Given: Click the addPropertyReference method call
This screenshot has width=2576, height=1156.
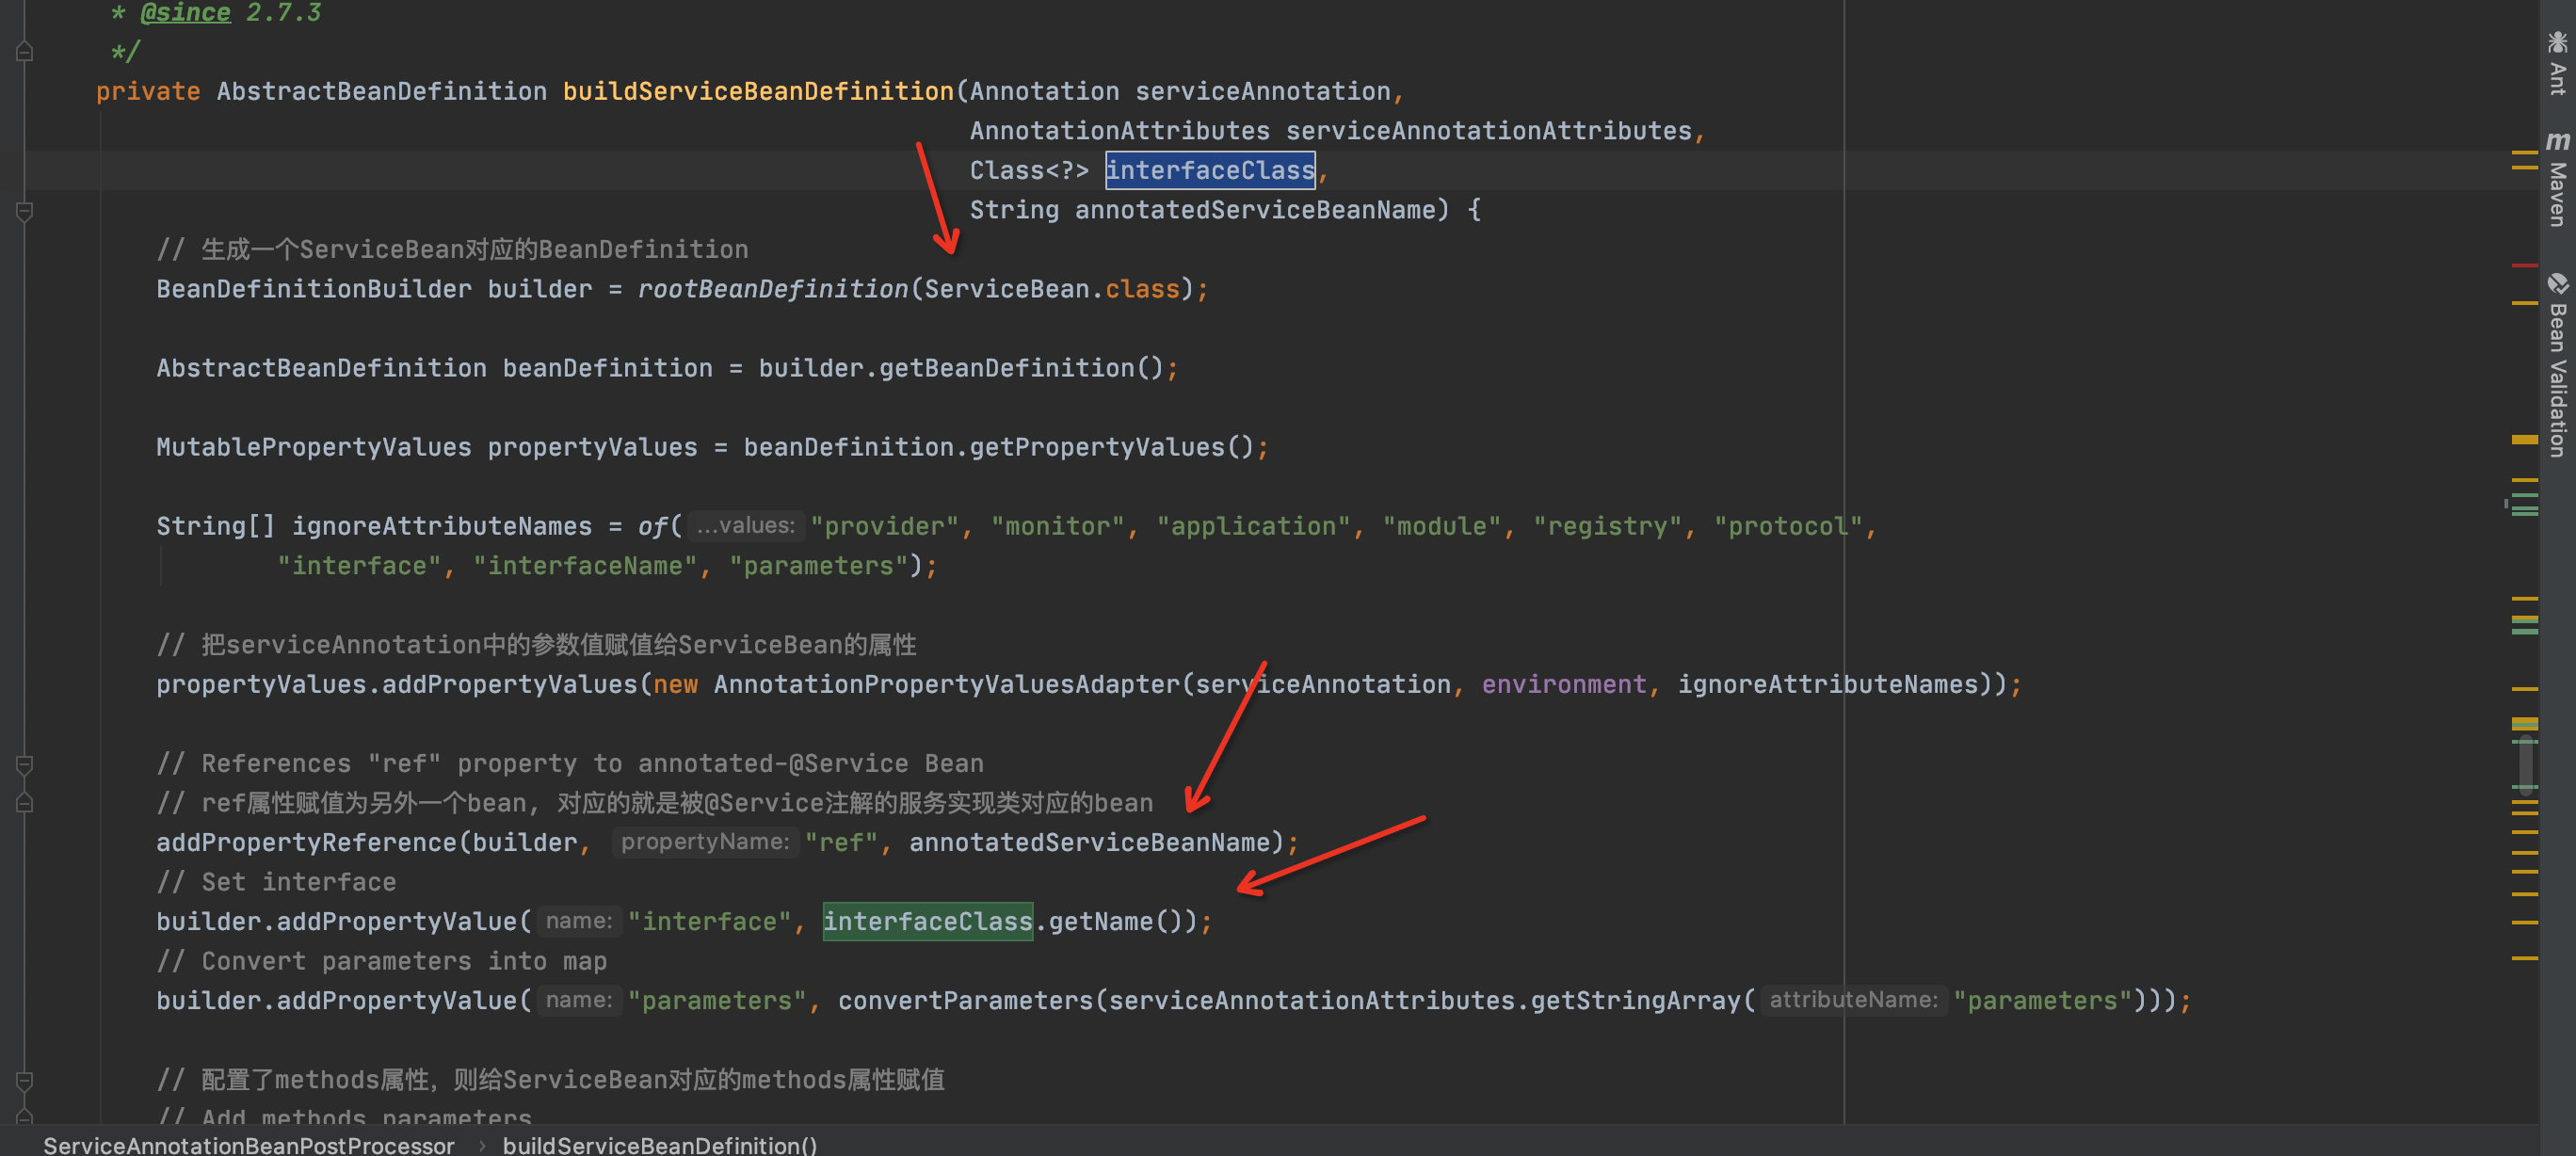Looking at the screenshot, I should pyautogui.click(x=306, y=842).
